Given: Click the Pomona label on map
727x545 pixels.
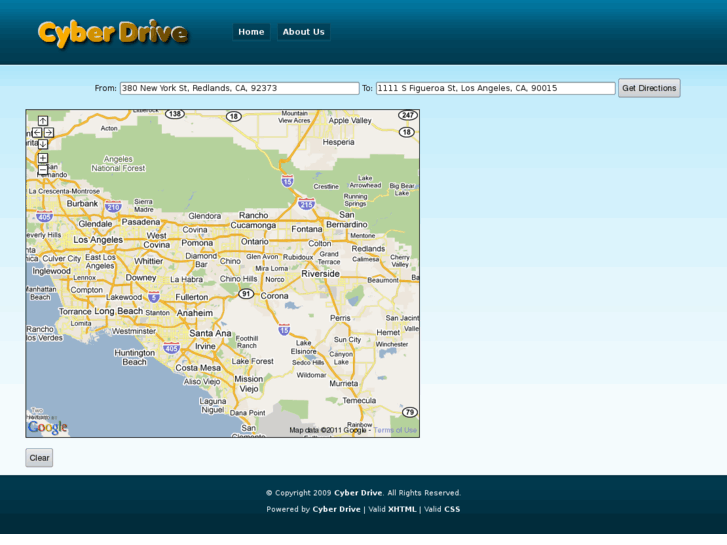Looking at the screenshot, I should (x=197, y=243).
